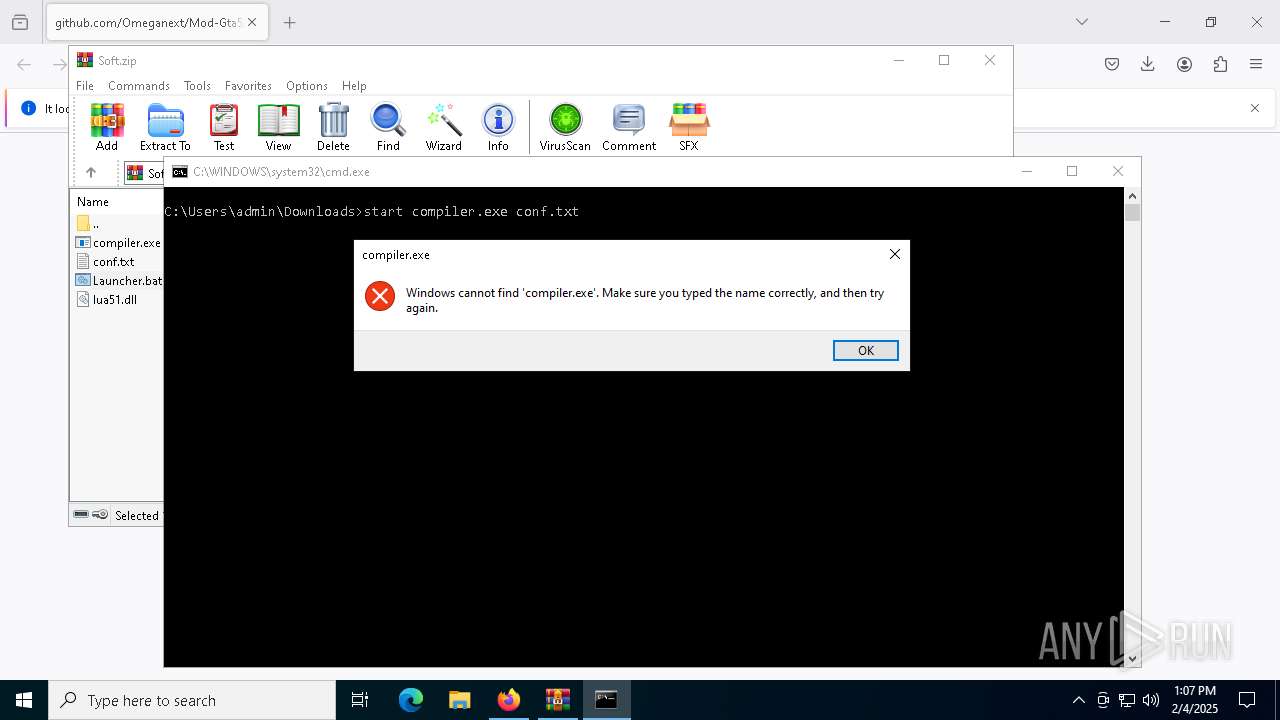Switch to Firefox on the taskbar
The image size is (1280, 720).
[x=509, y=700]
